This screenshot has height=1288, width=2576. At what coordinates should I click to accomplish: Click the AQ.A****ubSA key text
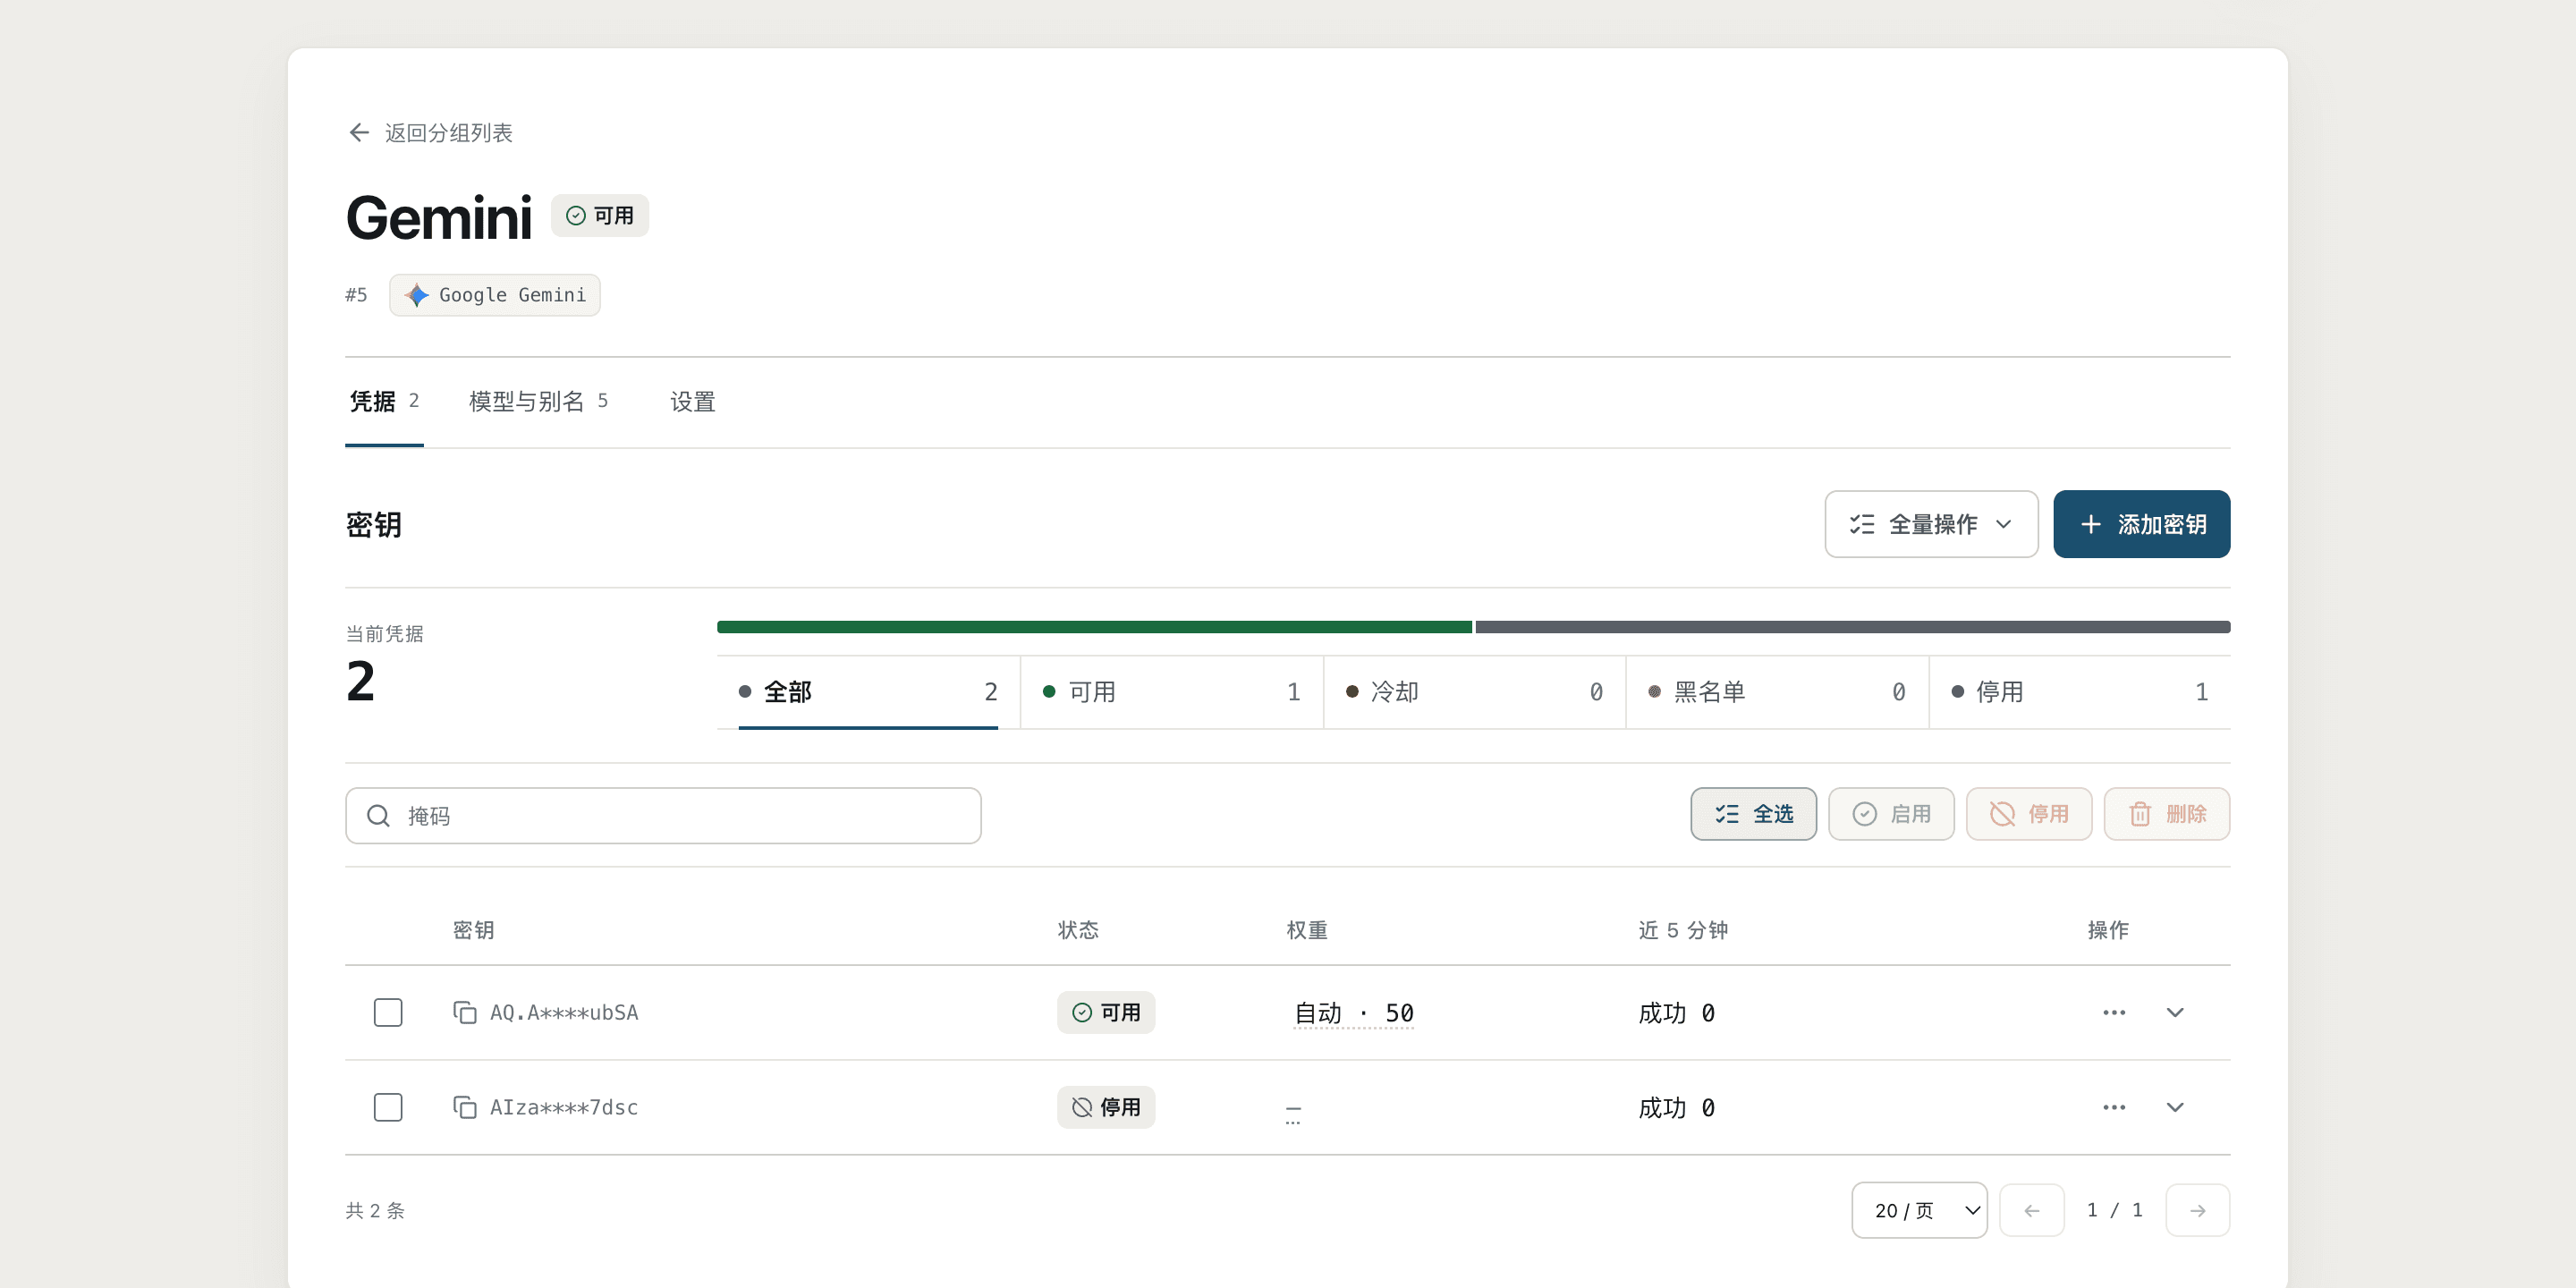[x=564, y=1013]
